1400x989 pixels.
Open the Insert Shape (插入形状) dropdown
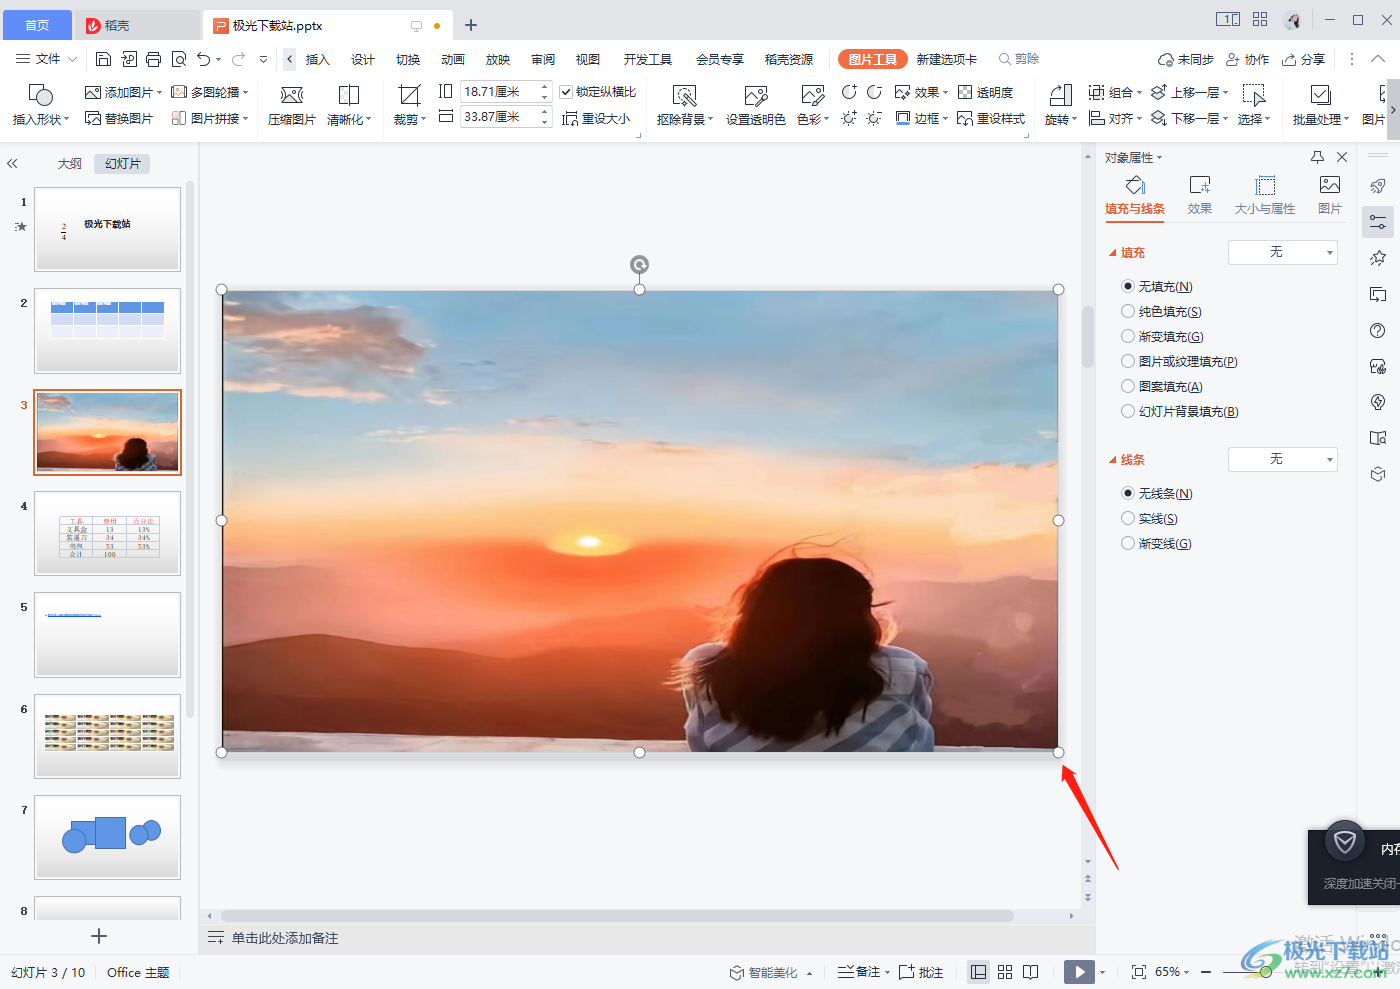(x=41, y=119)
